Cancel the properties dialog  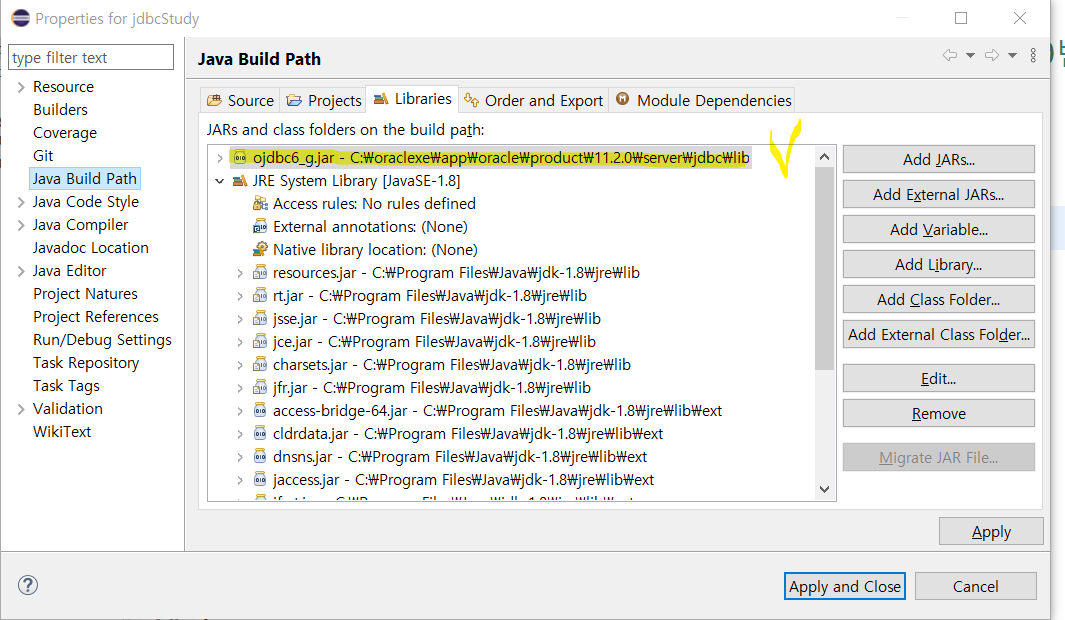[975, 586]
